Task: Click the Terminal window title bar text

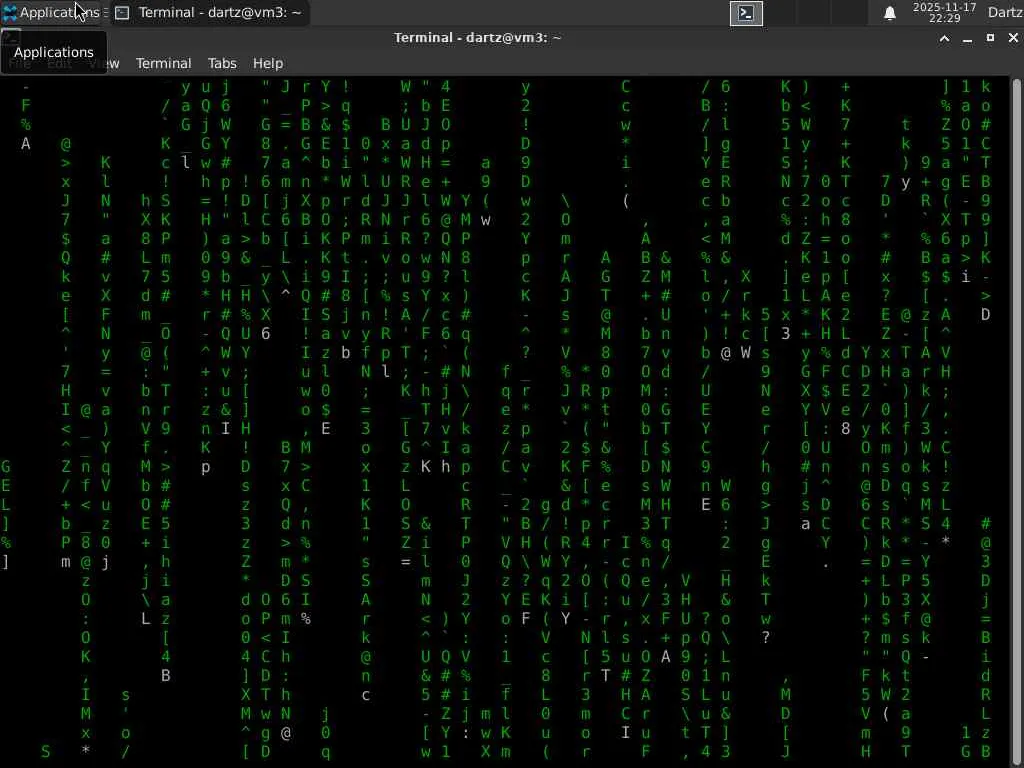Action: click(x=477, y=38)
